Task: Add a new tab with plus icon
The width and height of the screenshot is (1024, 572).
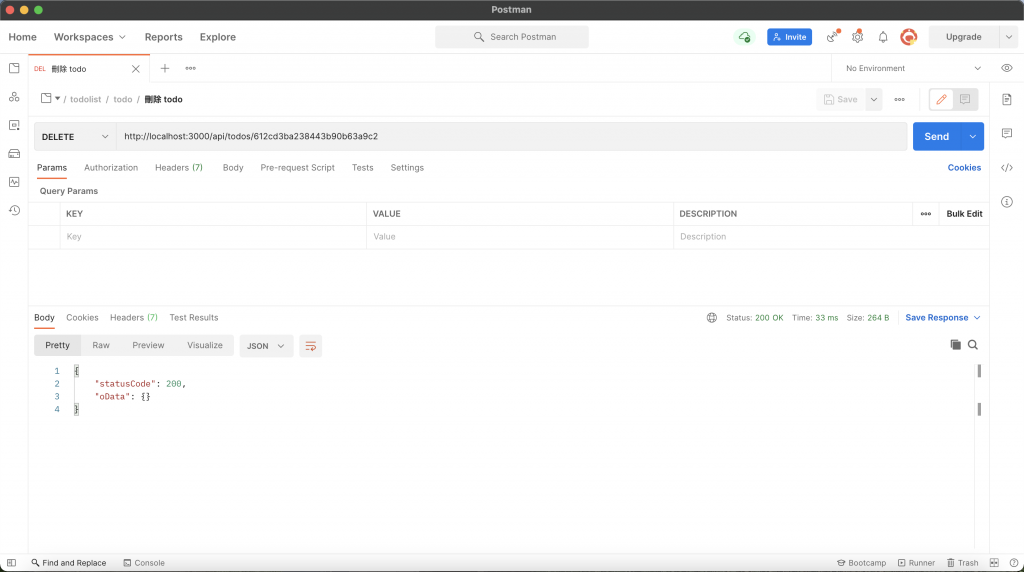Action: (165, 69)
